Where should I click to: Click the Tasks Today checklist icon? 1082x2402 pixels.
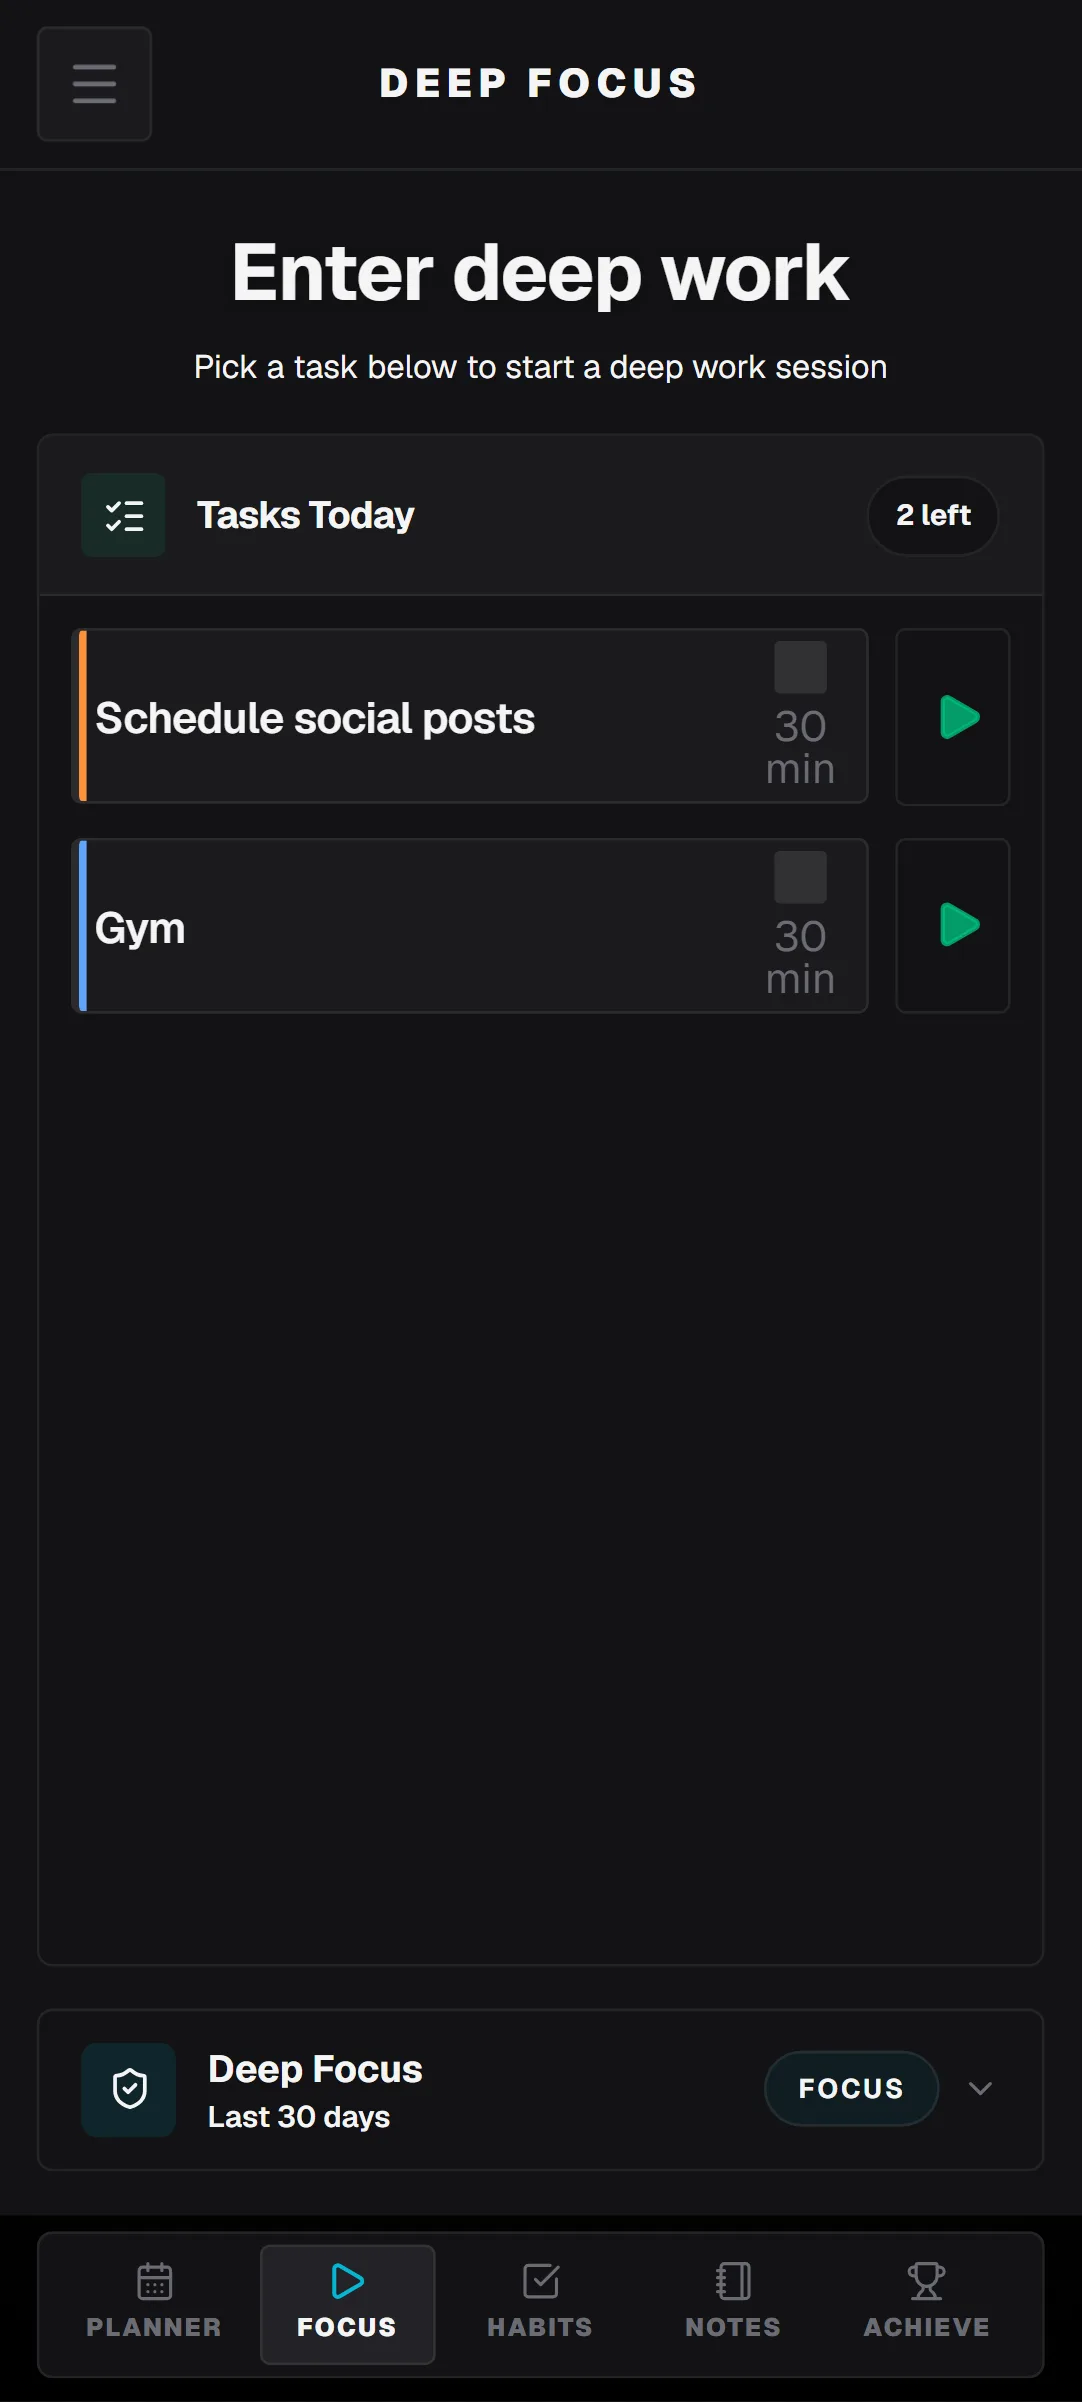(x=123, y=515)
